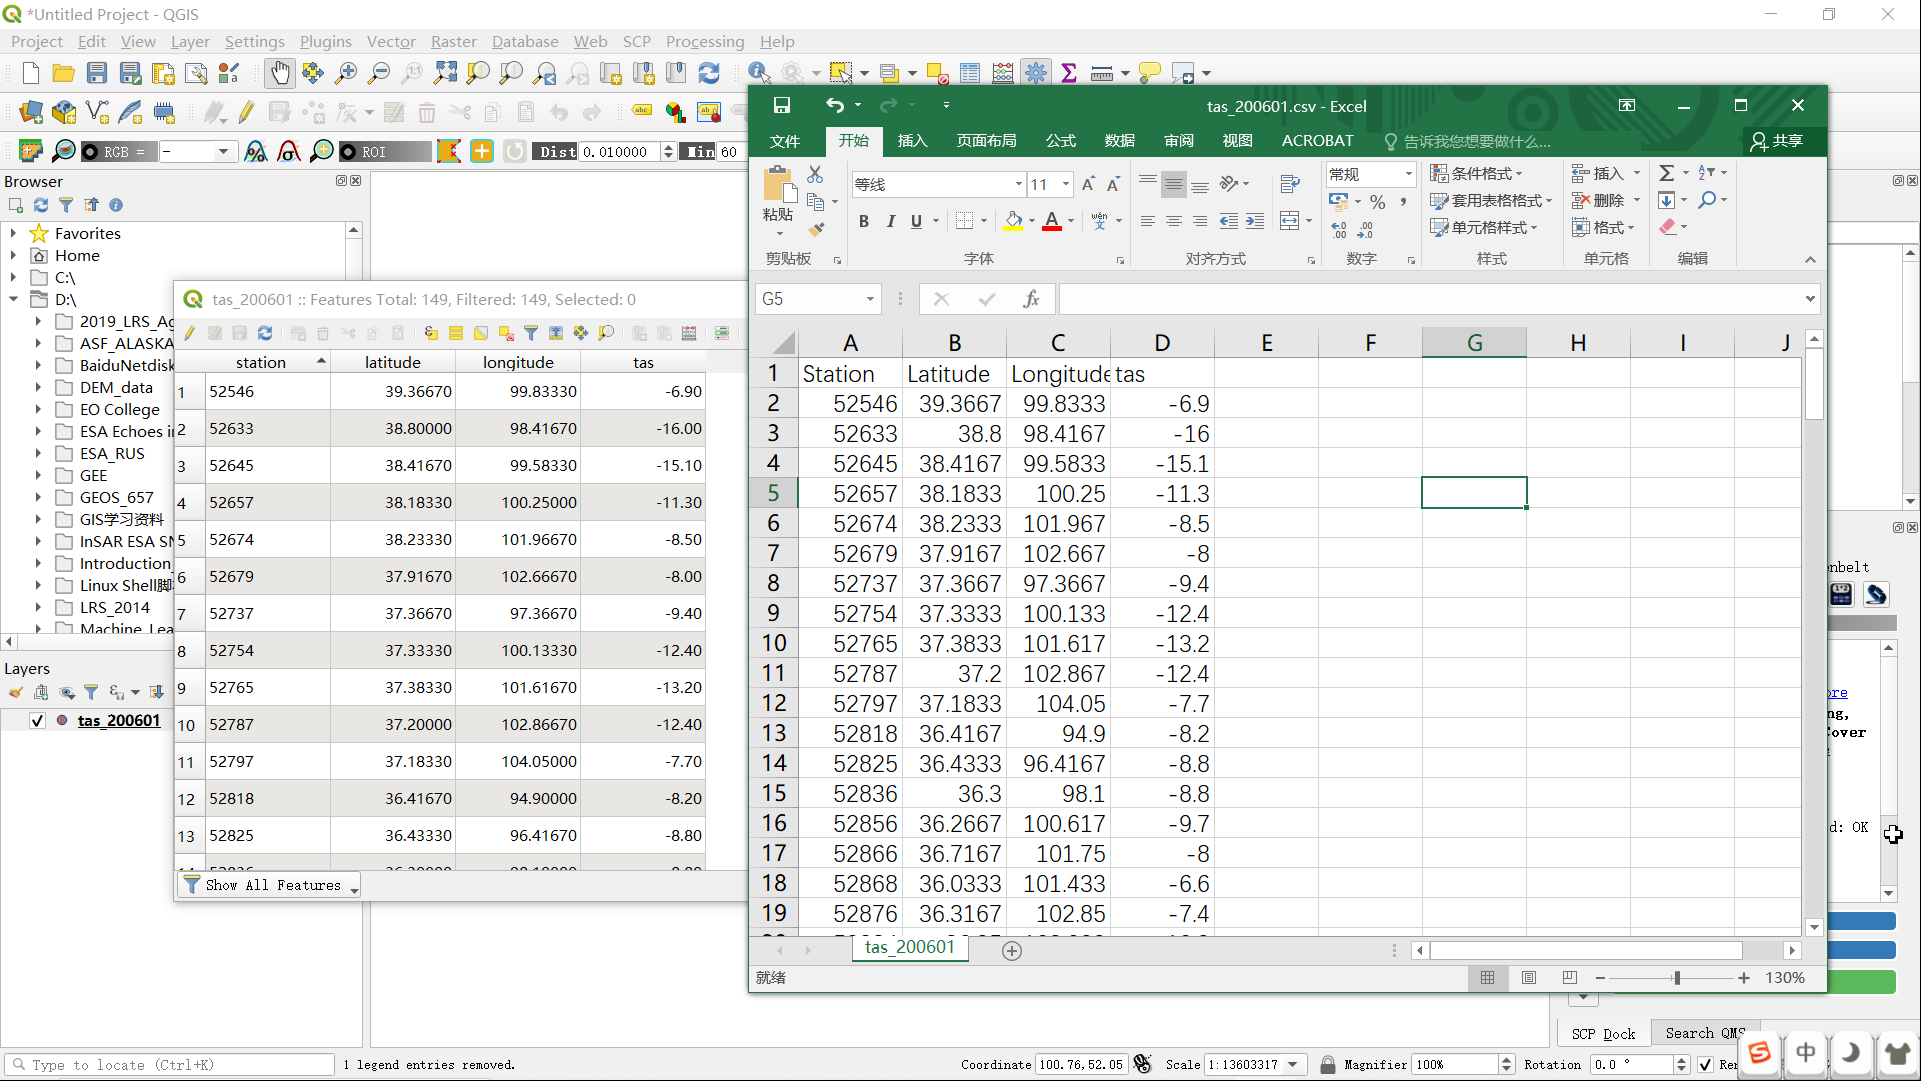This screenshot has height=1081, width=1921.
Task: Toggle the Render checkbox in status bar
Action: (x=1705, y=1064)
